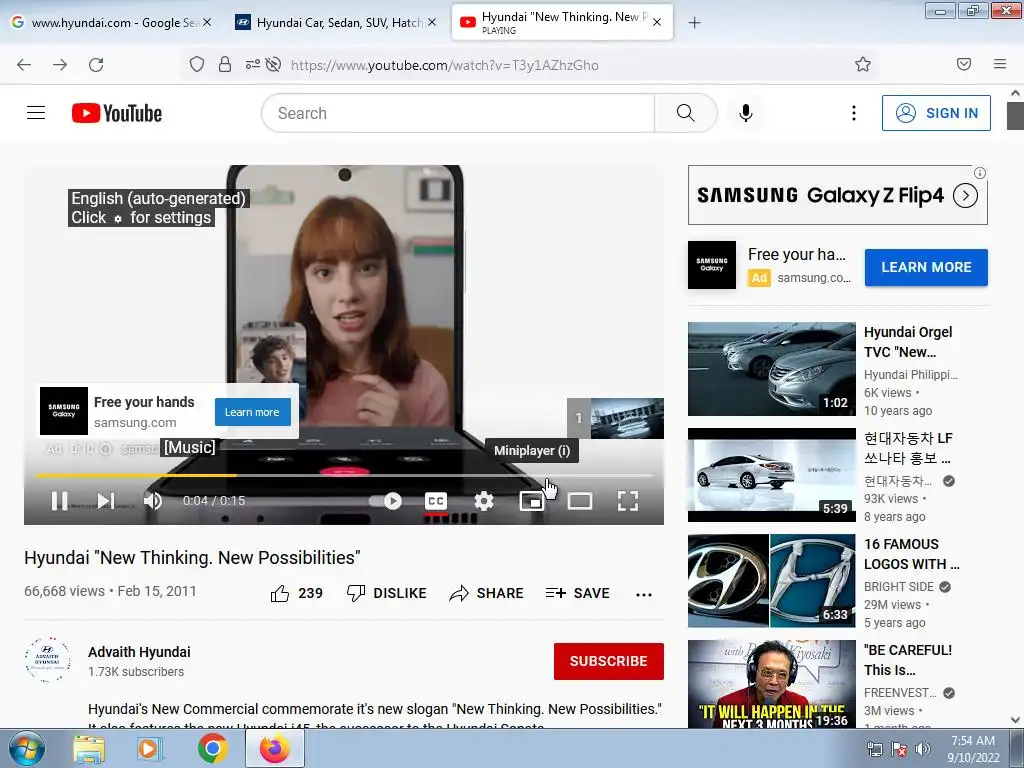The image size is (1024, 768).
Task: Open the SHARE option
Action: tap(487, 593)
